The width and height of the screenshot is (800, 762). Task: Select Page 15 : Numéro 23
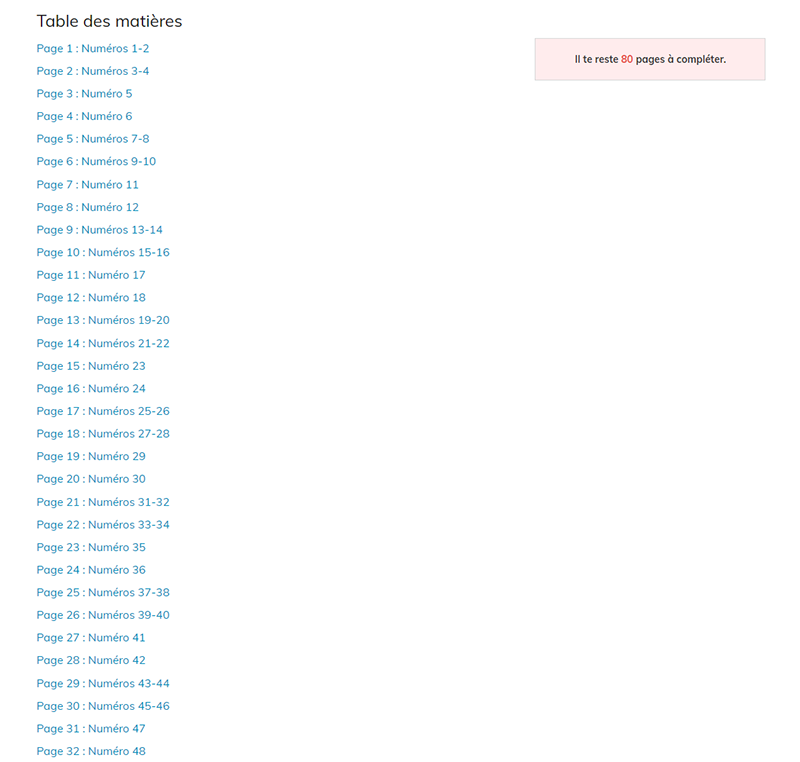coord(91,366)
